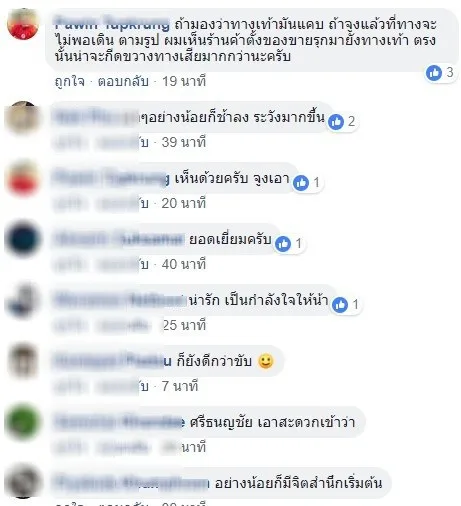Click 19 นาที timestamp of first comment

click(x=184, y=81)
